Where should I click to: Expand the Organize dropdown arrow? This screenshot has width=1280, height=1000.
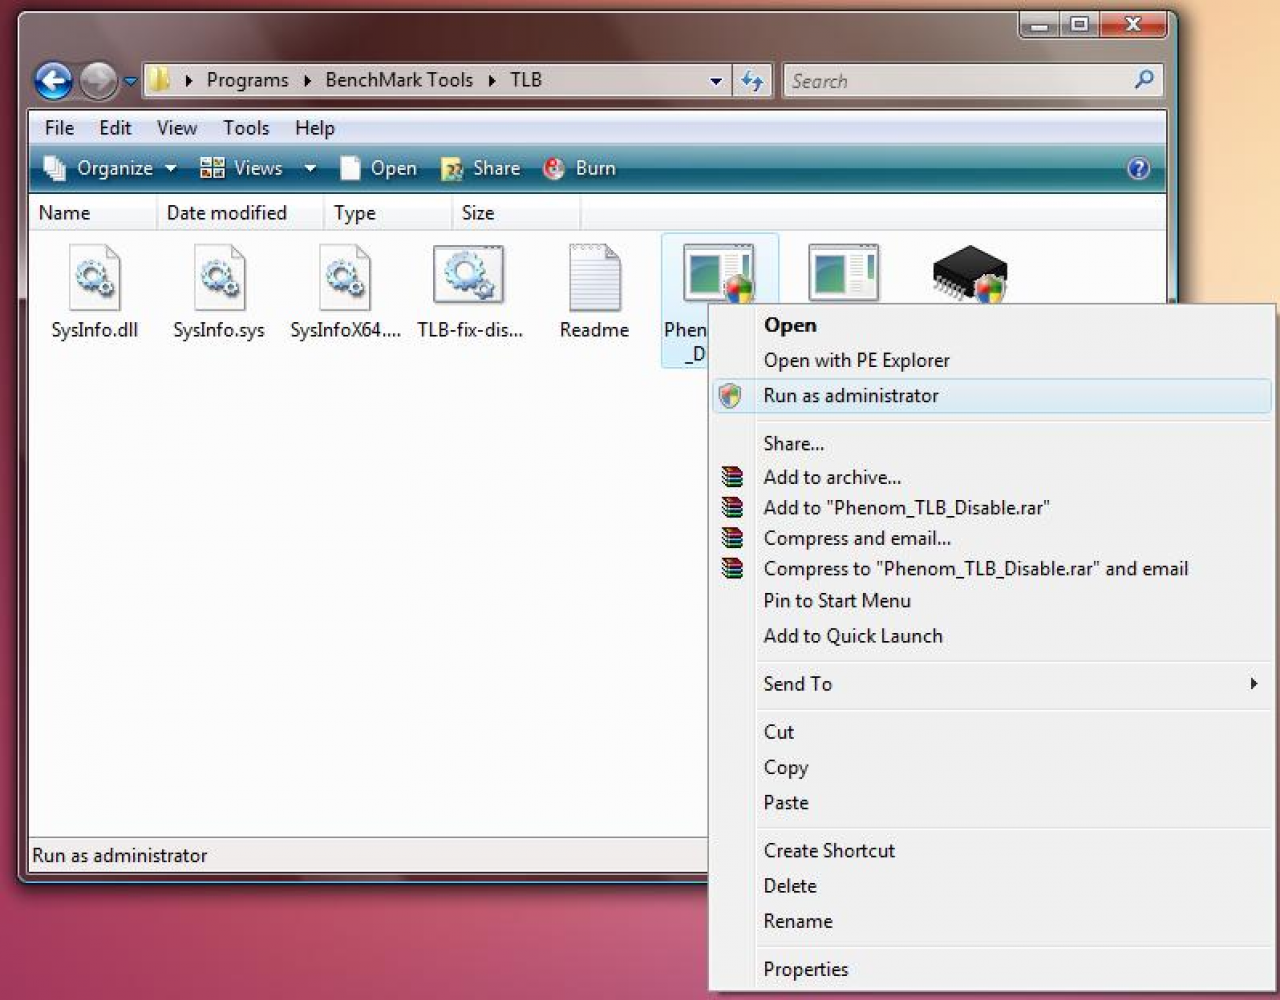(x=171, y=168)
